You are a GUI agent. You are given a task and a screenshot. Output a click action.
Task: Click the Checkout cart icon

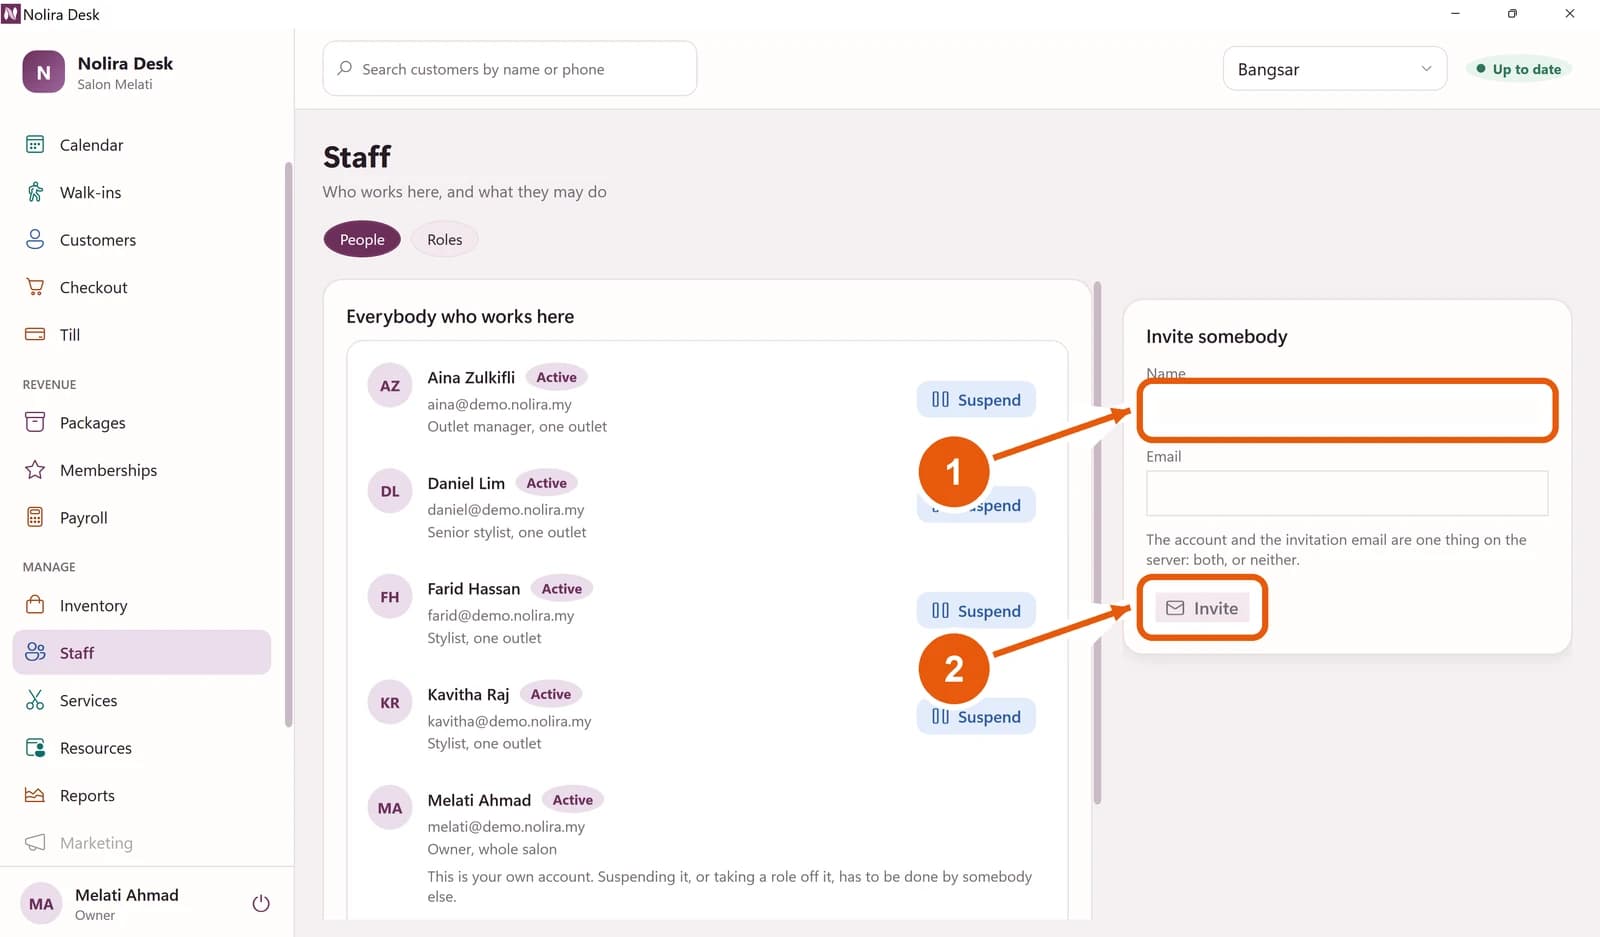(x=35, y=287)
